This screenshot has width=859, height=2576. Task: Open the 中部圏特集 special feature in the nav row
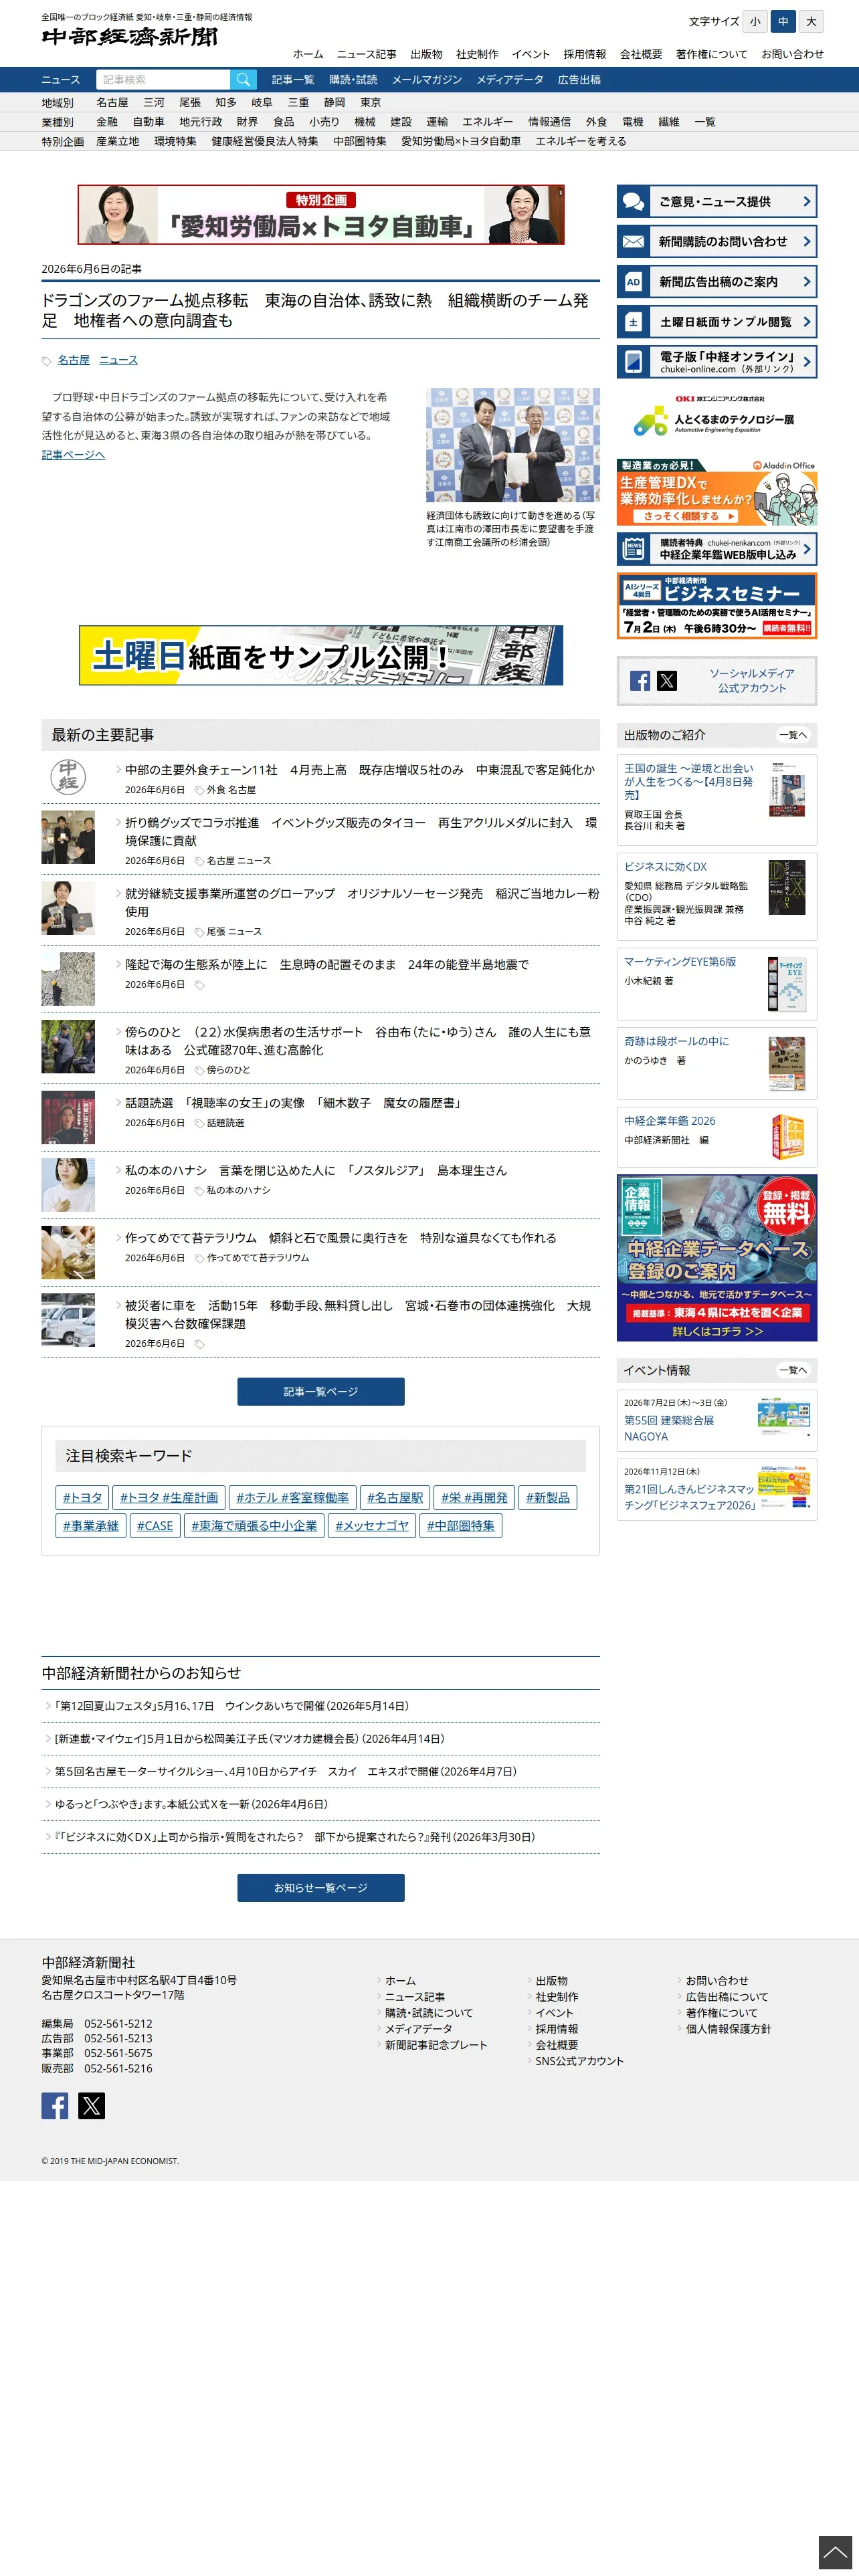pyautogui.click(x=360, y=141)
